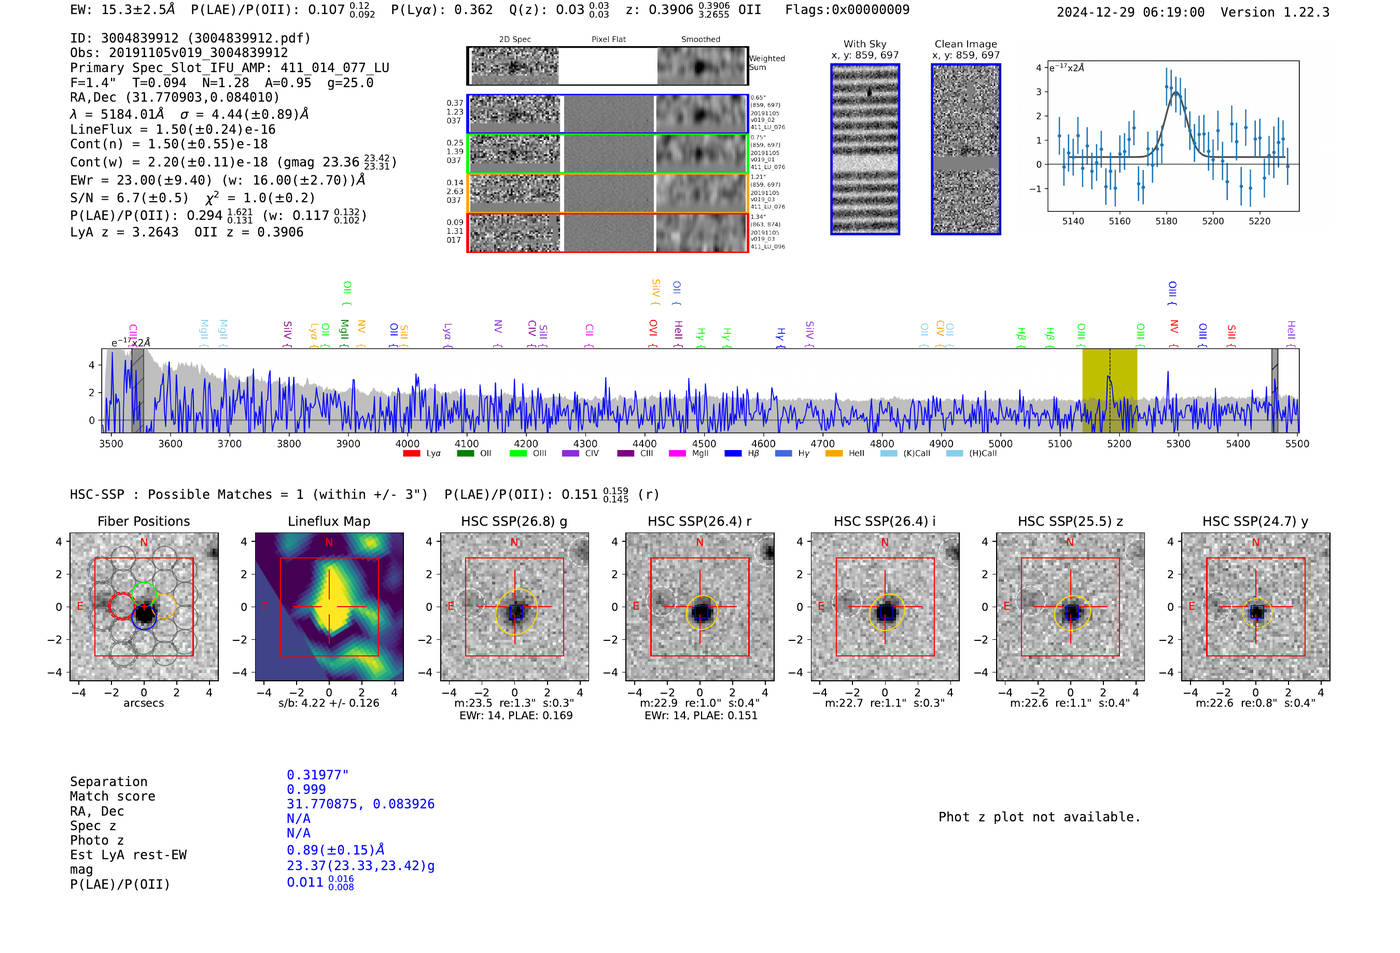Click the Lyα red legend swatch
Image resolution: width=1400 pixels, height=953 pixels.
tap(411, 454)
